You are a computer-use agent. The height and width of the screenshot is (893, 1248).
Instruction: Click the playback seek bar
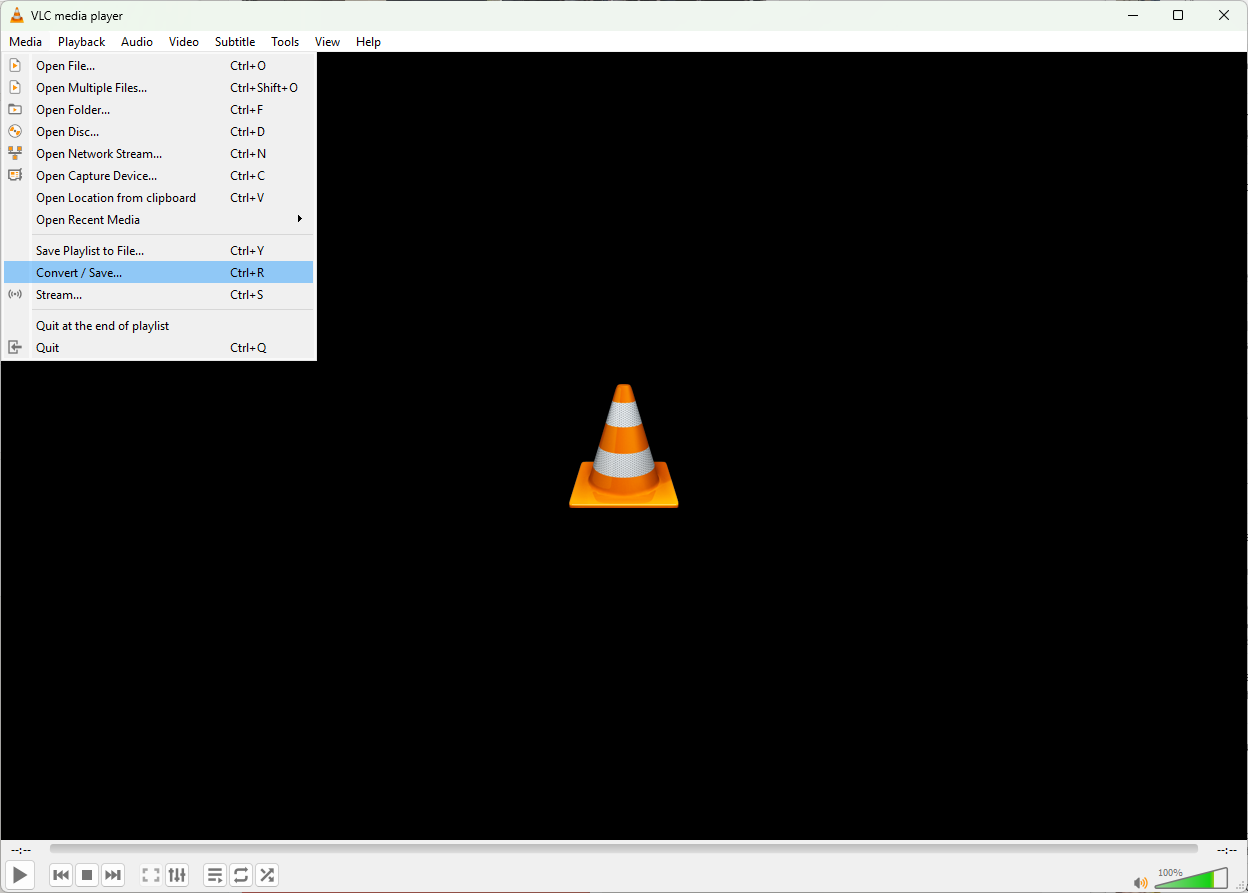(x=624, y=848)
